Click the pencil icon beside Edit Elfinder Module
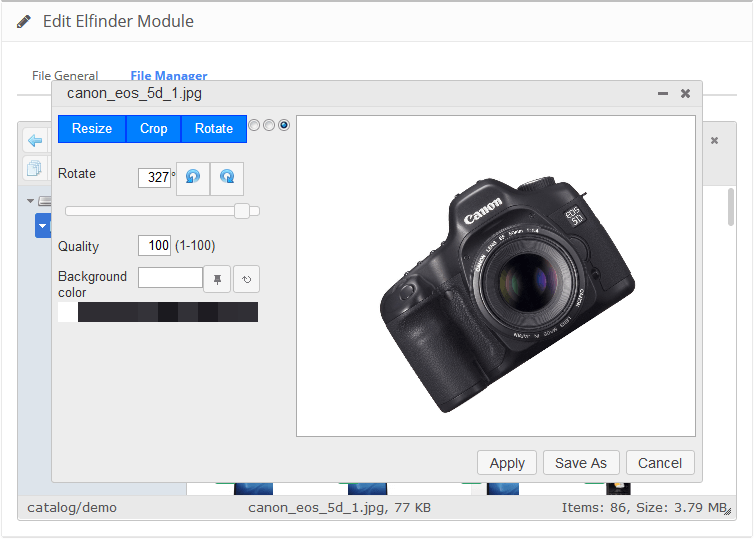 pos(24,22)
